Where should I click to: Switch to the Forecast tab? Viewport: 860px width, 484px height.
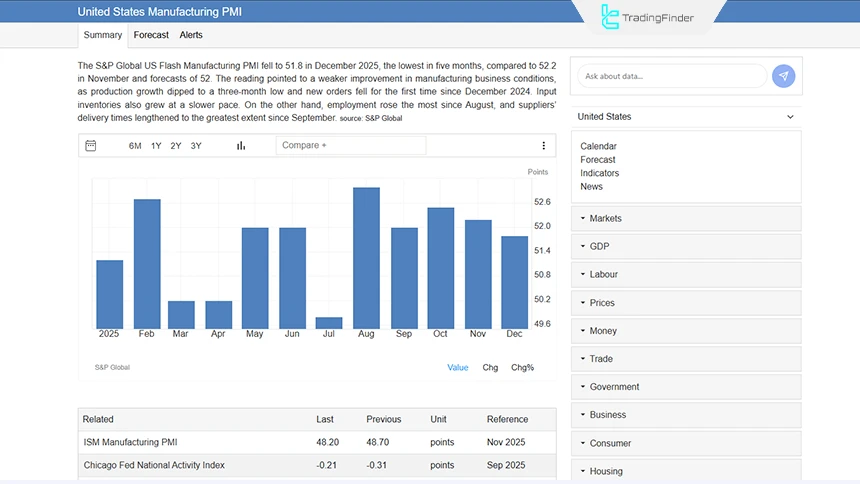tap(151, 35)
